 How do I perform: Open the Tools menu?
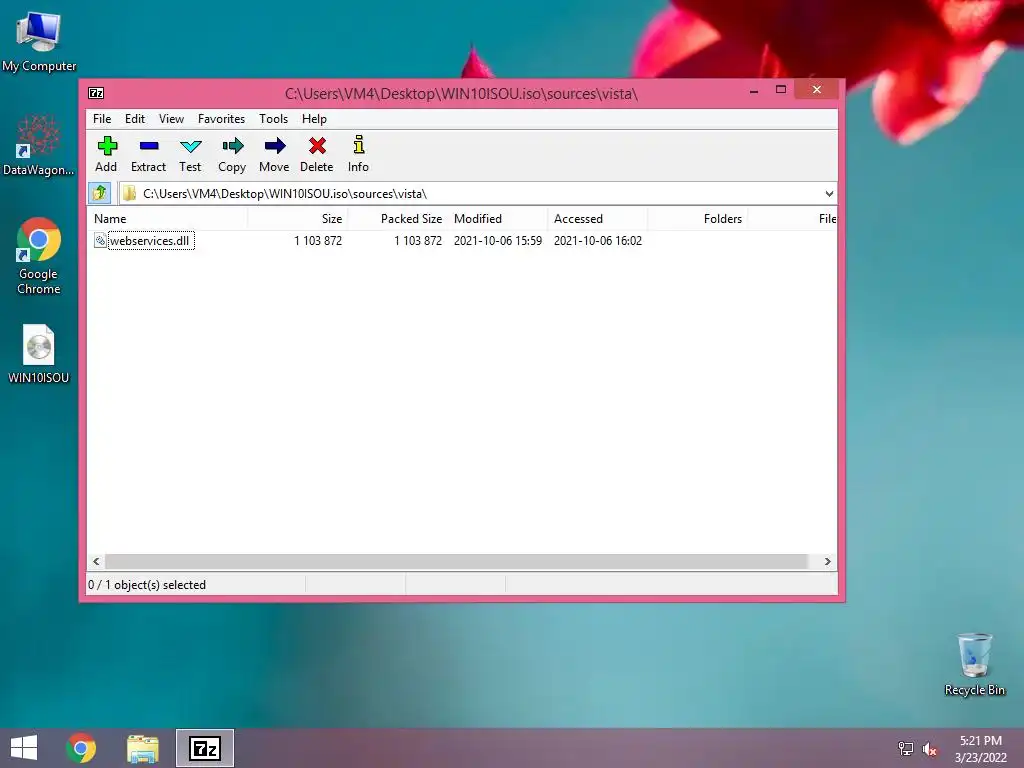coord(274,119)
